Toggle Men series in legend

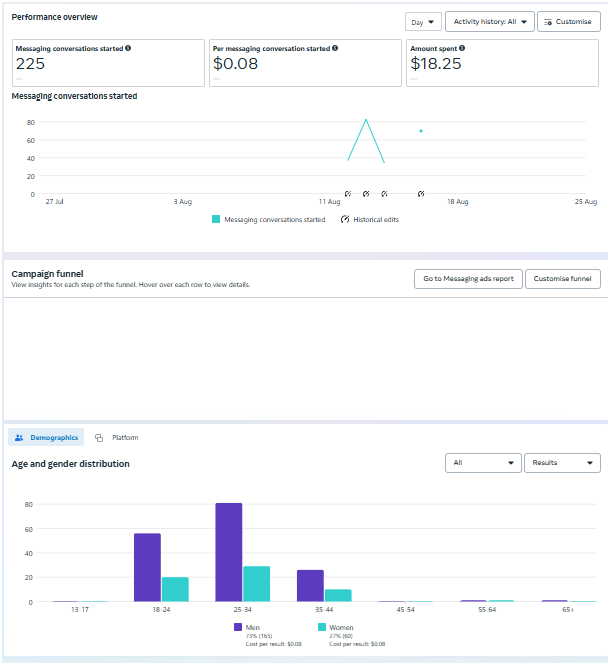(x=238, y=627)
